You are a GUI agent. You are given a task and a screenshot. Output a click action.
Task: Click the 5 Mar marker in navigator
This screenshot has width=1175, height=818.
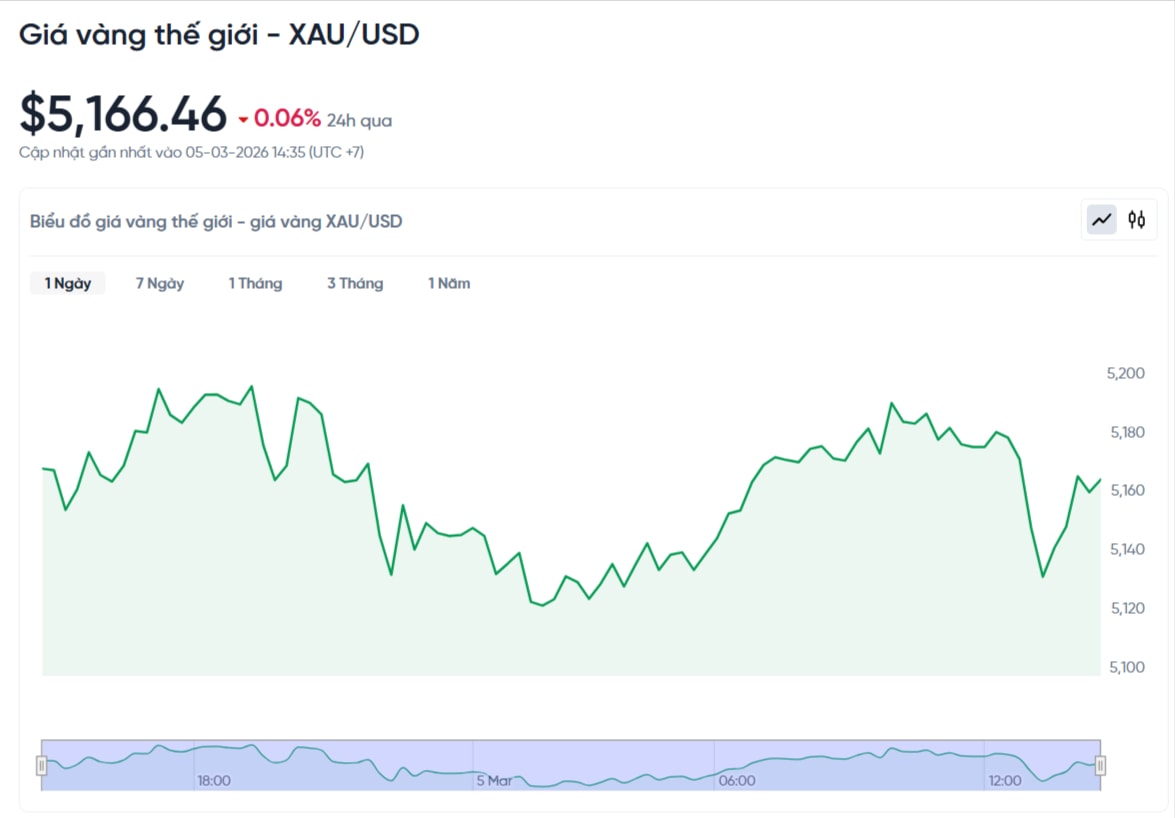coord(494,780)
